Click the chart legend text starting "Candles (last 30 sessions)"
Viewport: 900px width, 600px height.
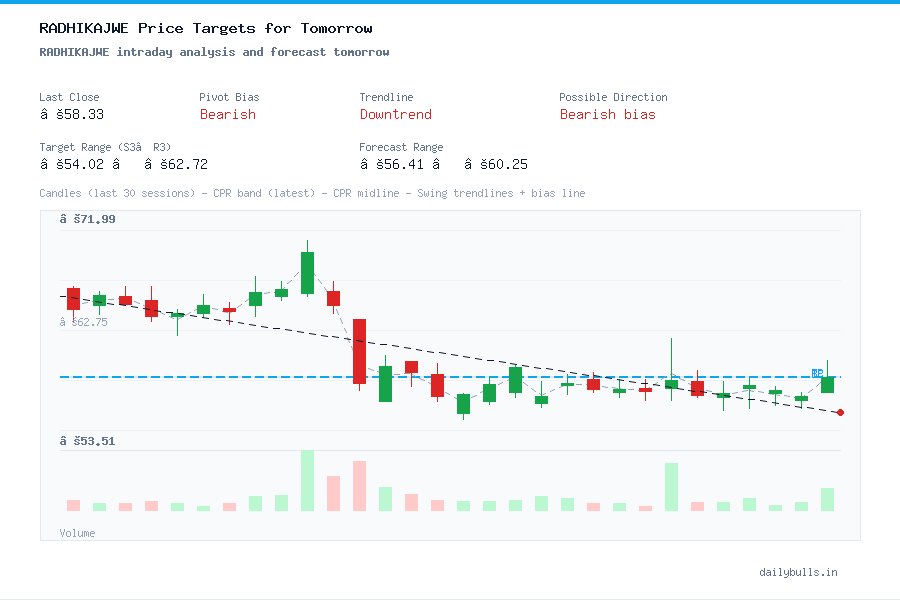click(312, 193)
